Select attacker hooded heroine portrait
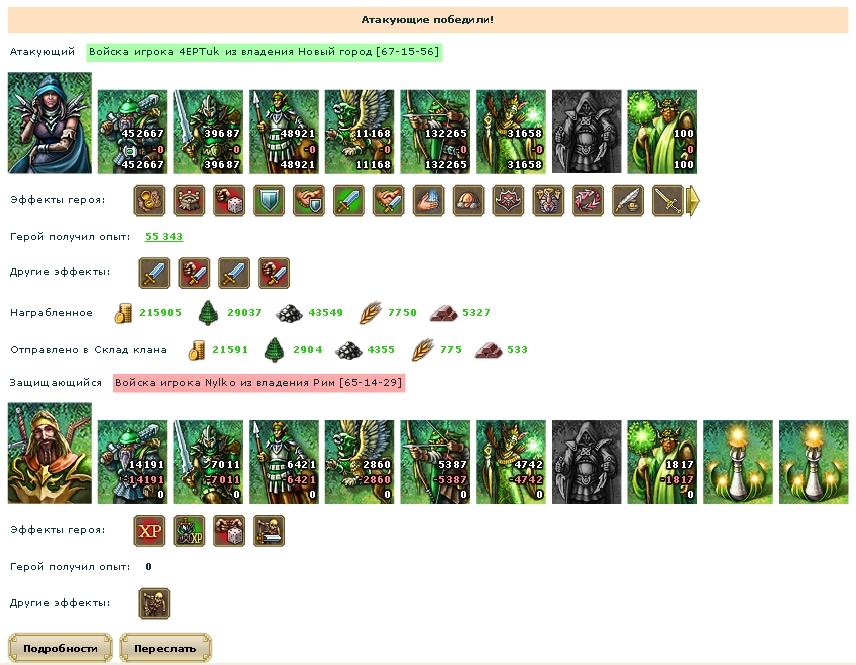856x665 pixels. click(x=50, y=123)
